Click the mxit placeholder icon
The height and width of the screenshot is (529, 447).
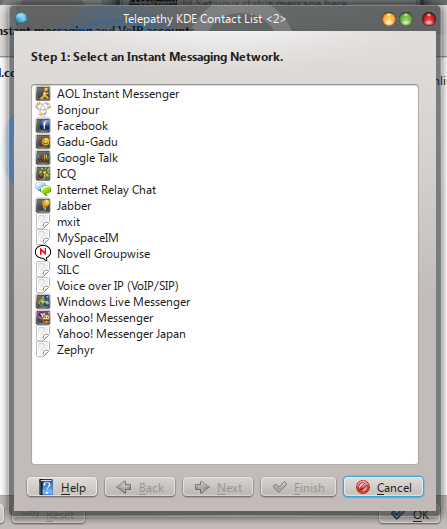point(43,222)
